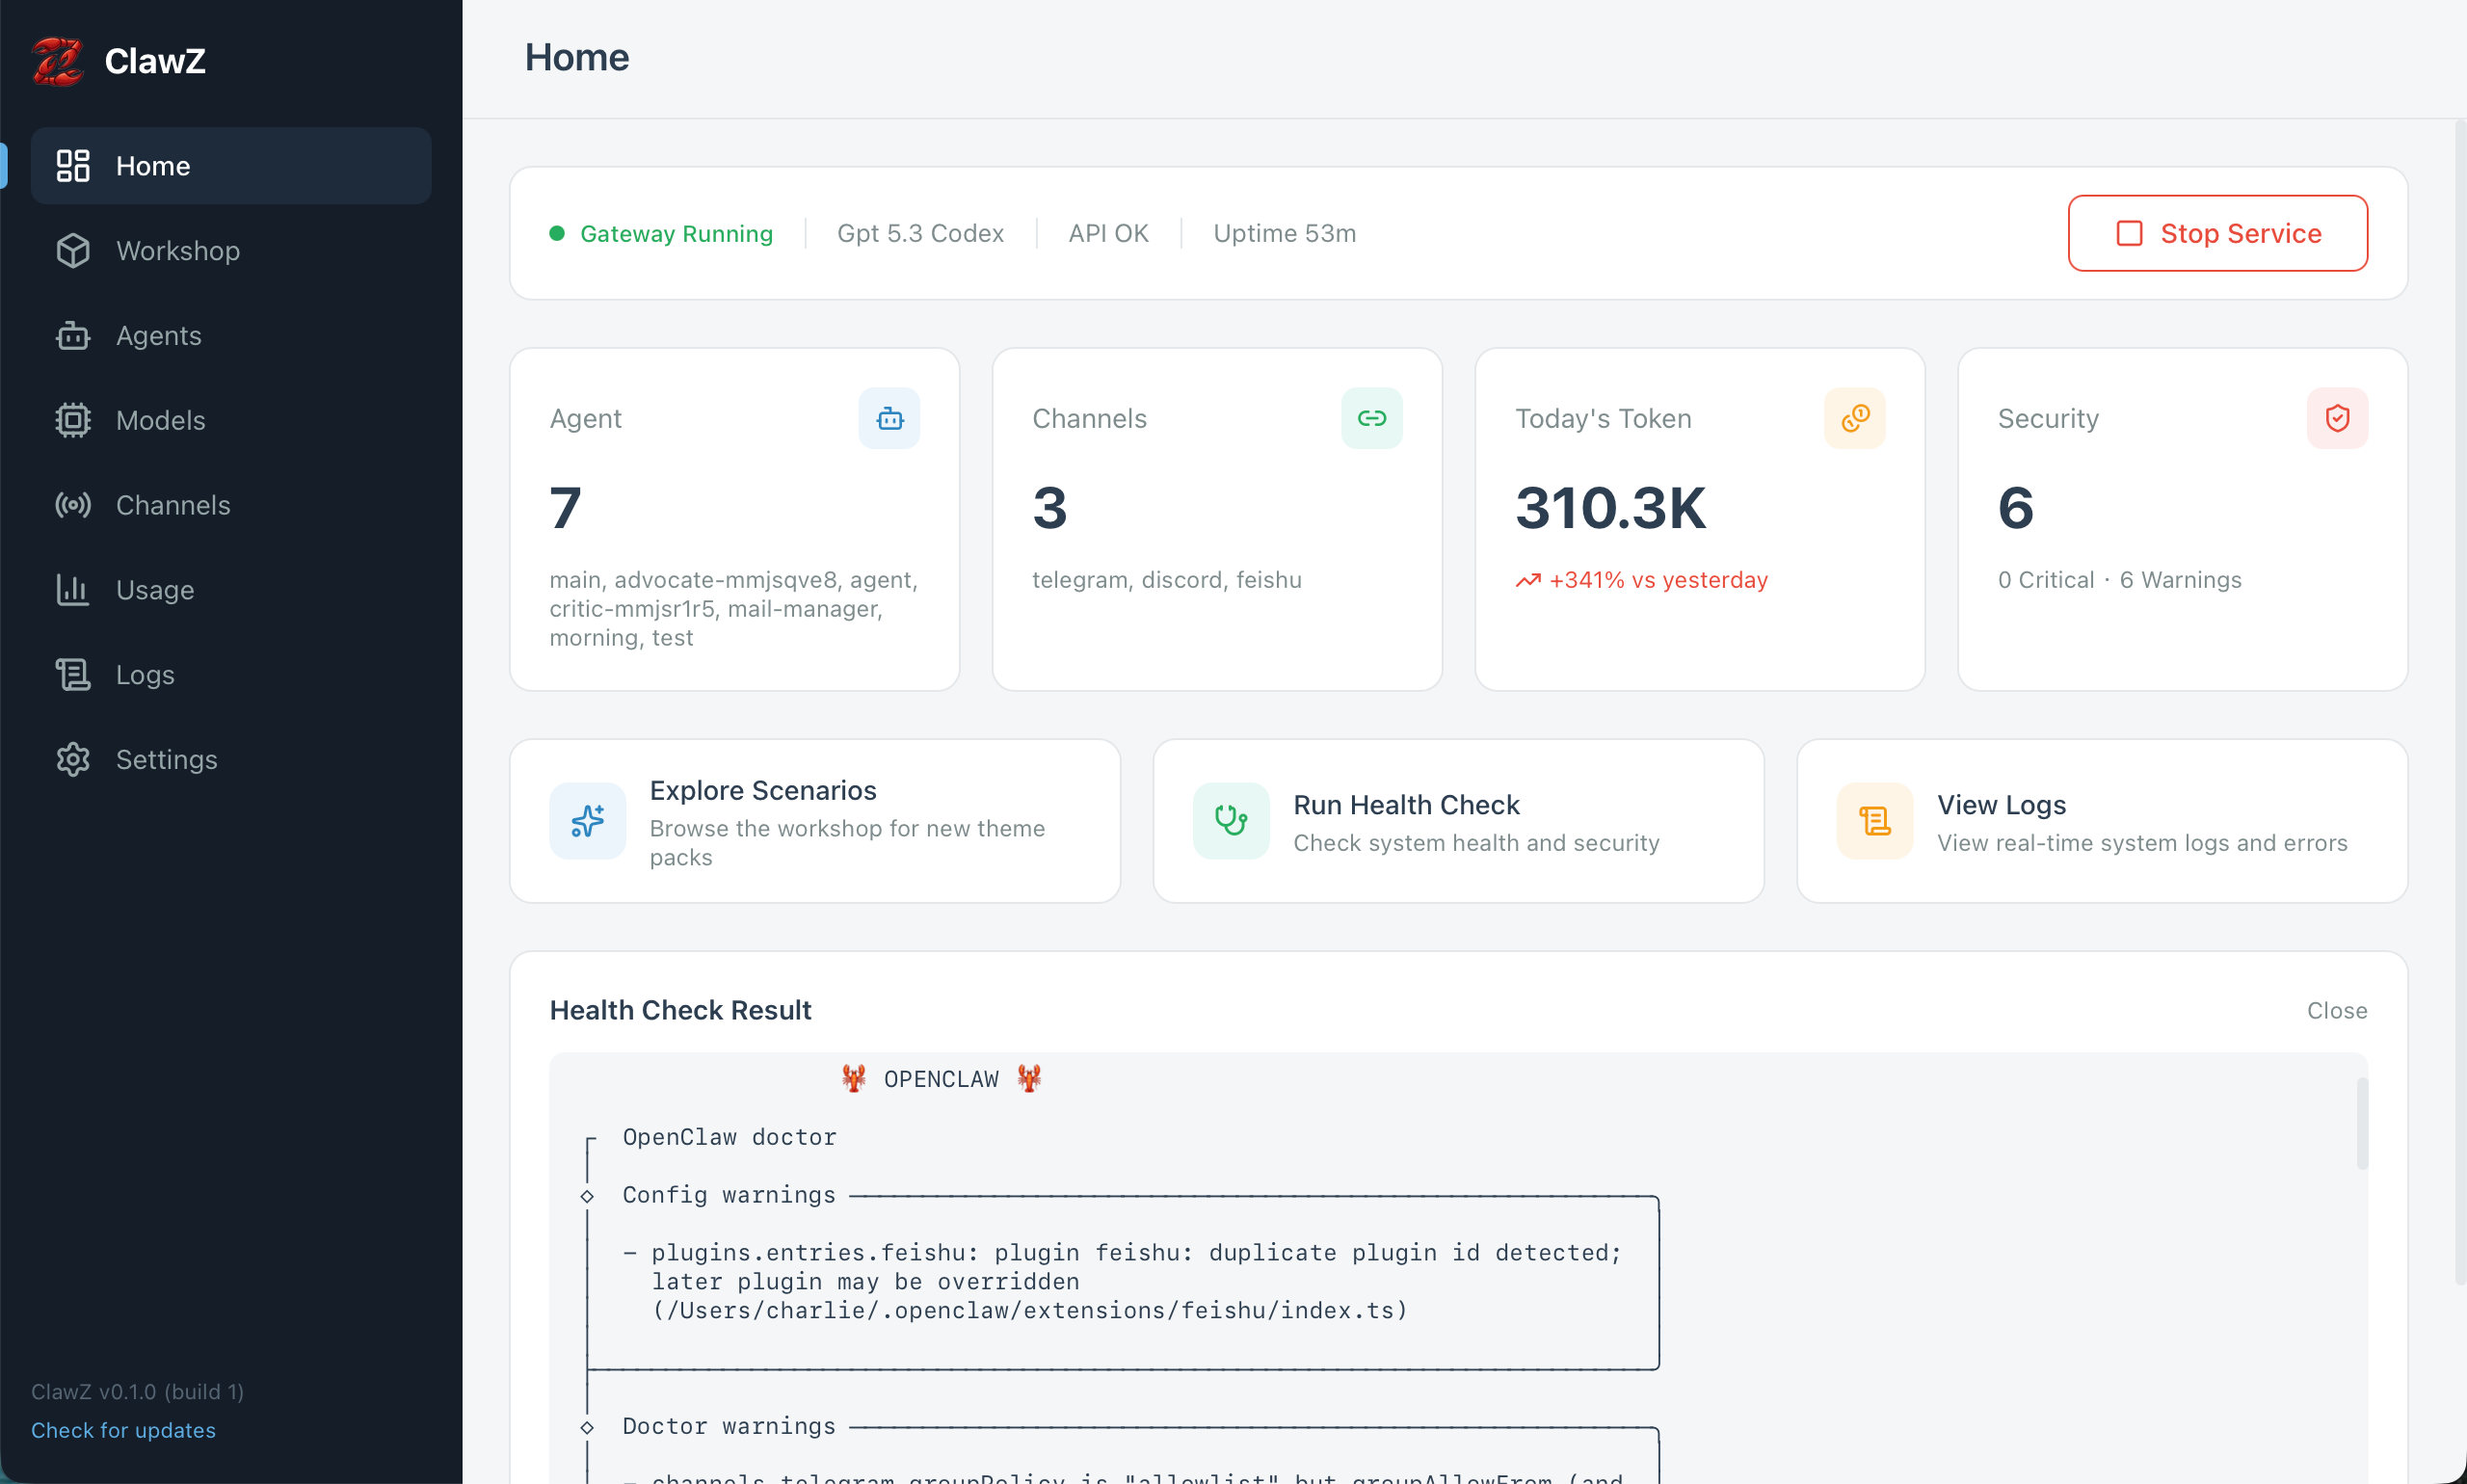Click the sparkles icon beside Explore Scenarios
The image size is (2467, 1484).
pos(587,821)
